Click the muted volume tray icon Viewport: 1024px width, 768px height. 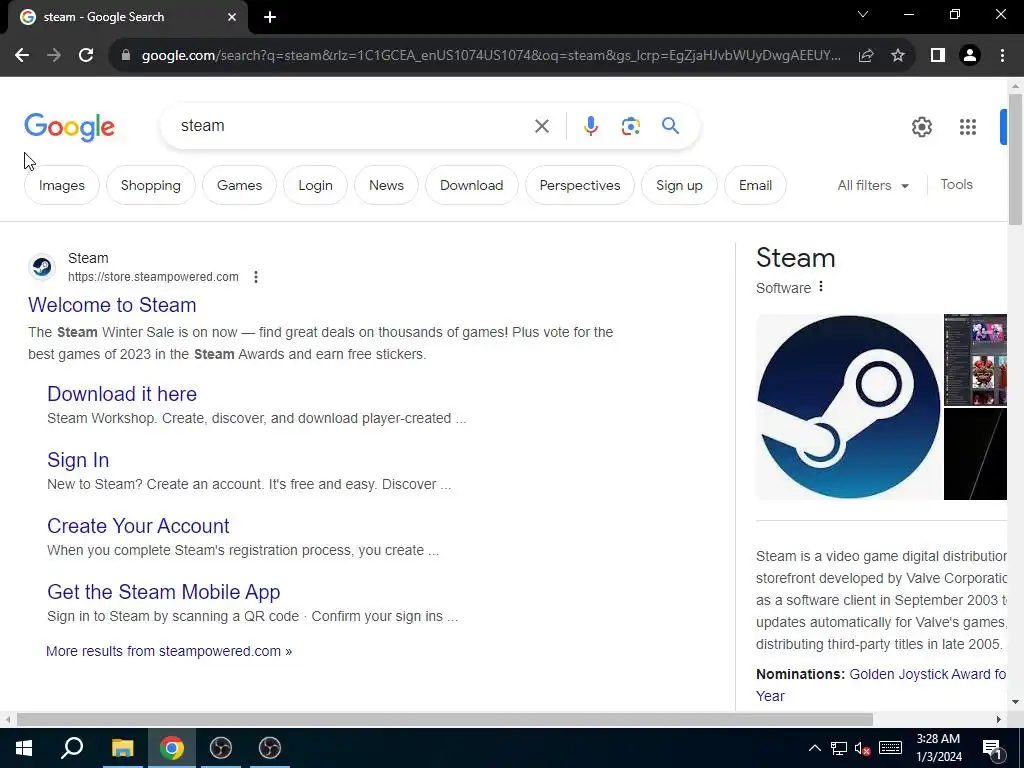(862, 748)
